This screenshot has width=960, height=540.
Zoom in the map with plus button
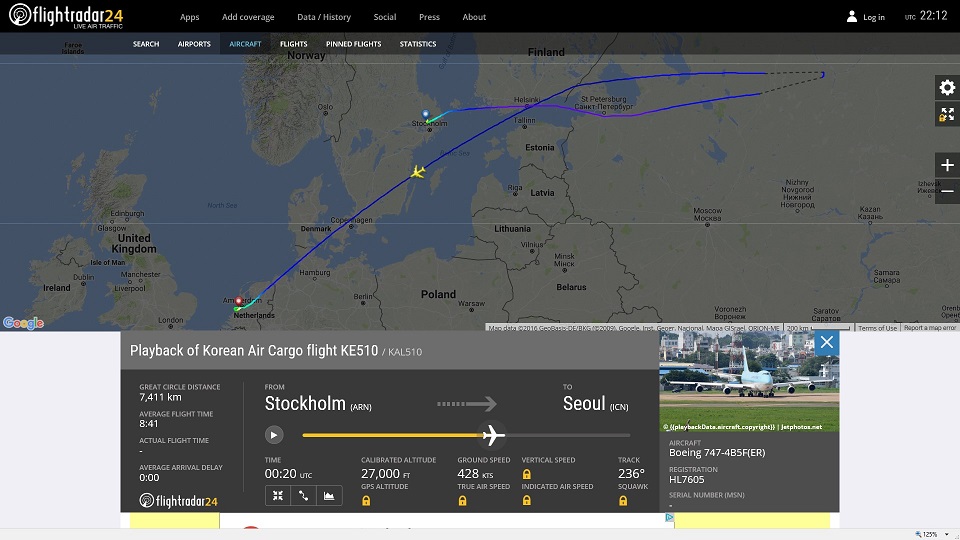(x=947, y=165)
